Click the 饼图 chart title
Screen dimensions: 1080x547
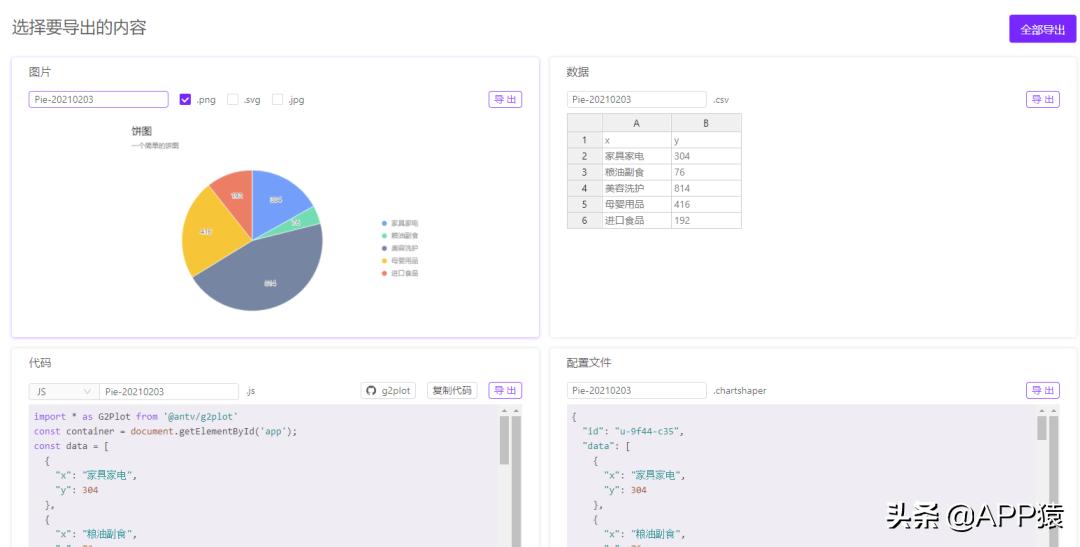click(142, 131)
